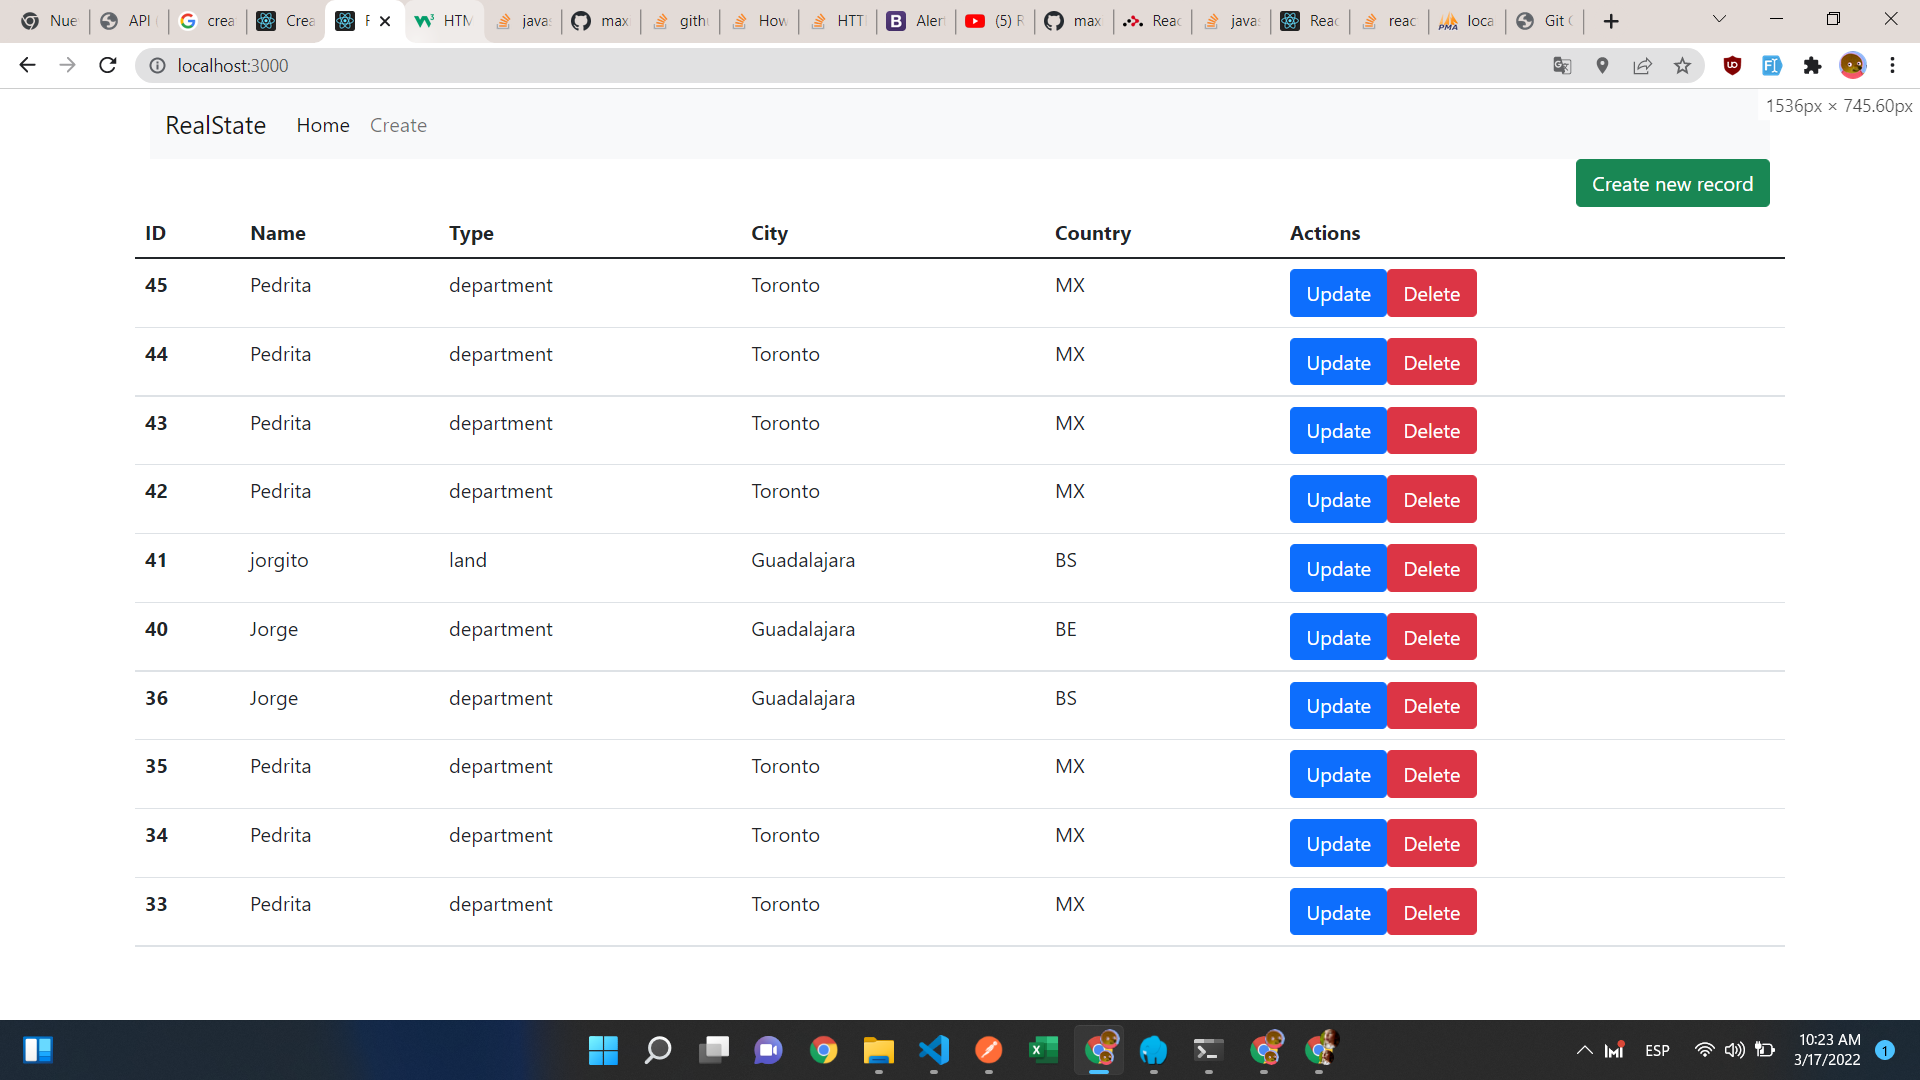
Task: Expand the tab search chevron
Action: pyautogui.click(x=1719, y=19)
